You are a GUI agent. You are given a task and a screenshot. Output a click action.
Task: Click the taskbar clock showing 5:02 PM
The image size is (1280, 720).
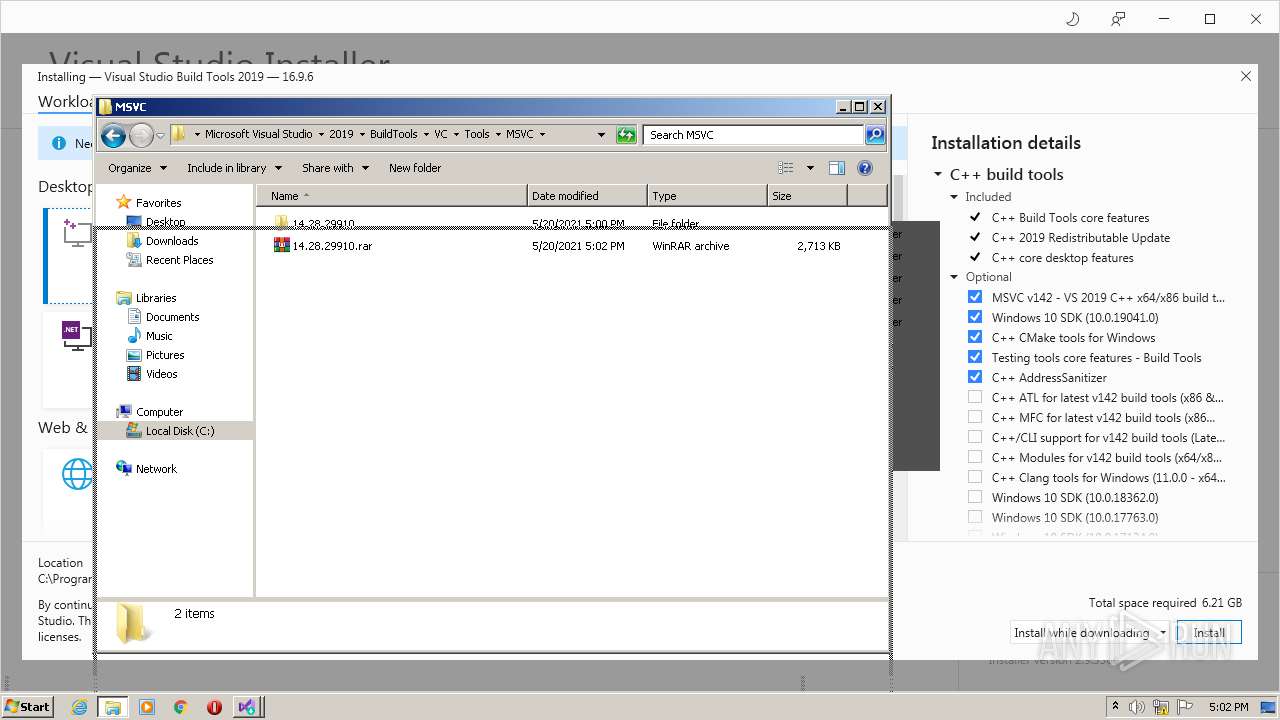pos(1228,707)
